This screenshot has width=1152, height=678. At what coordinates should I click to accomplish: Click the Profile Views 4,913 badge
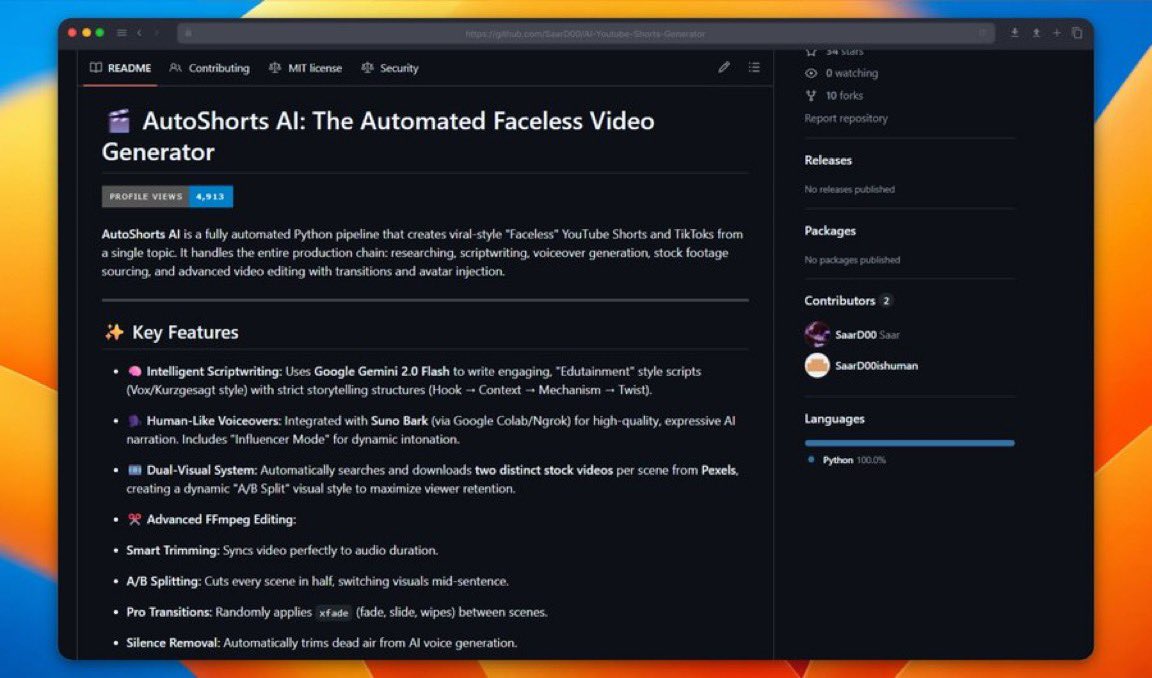point(168,197)
